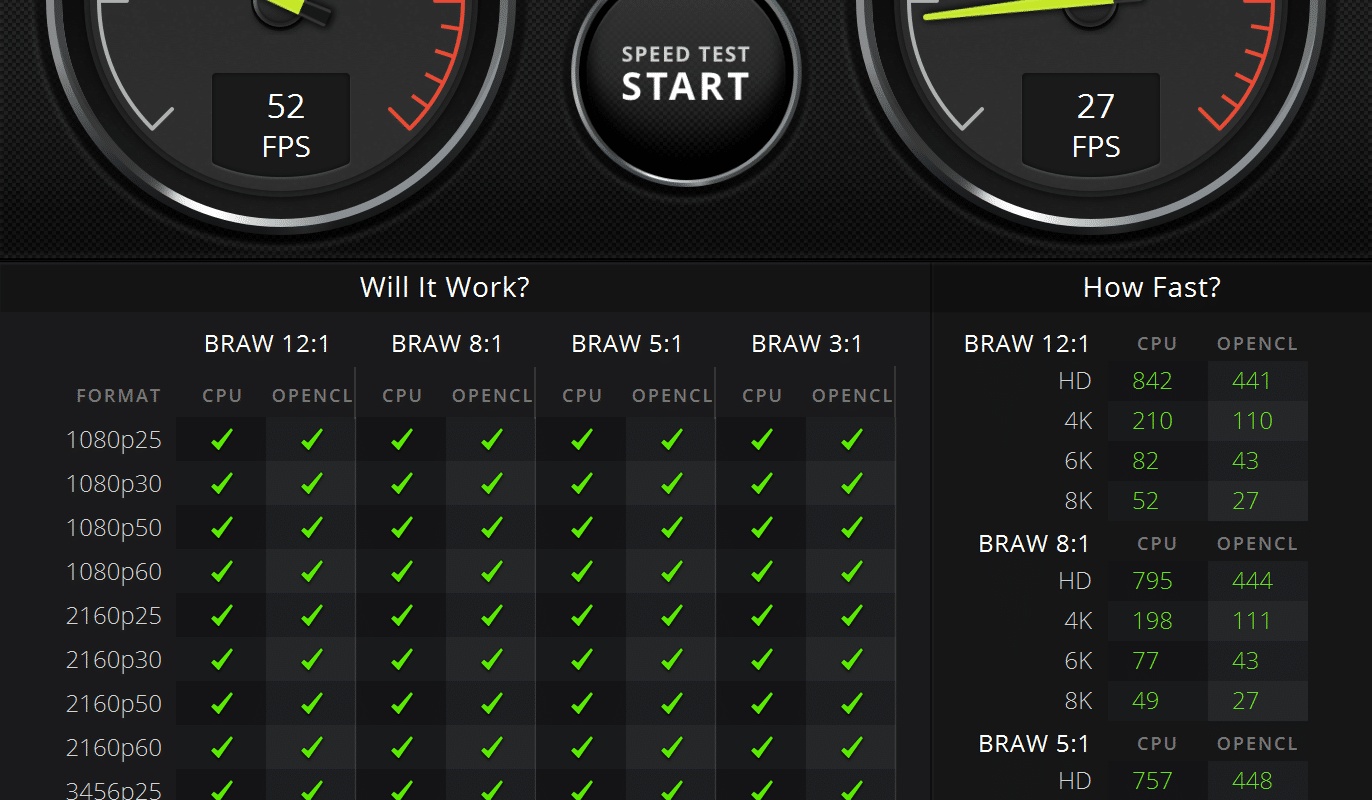Click the BRAW 8:1 8K CPU value 49
The width and height of the screenshot is (1372, 800).
point(1146,701)
